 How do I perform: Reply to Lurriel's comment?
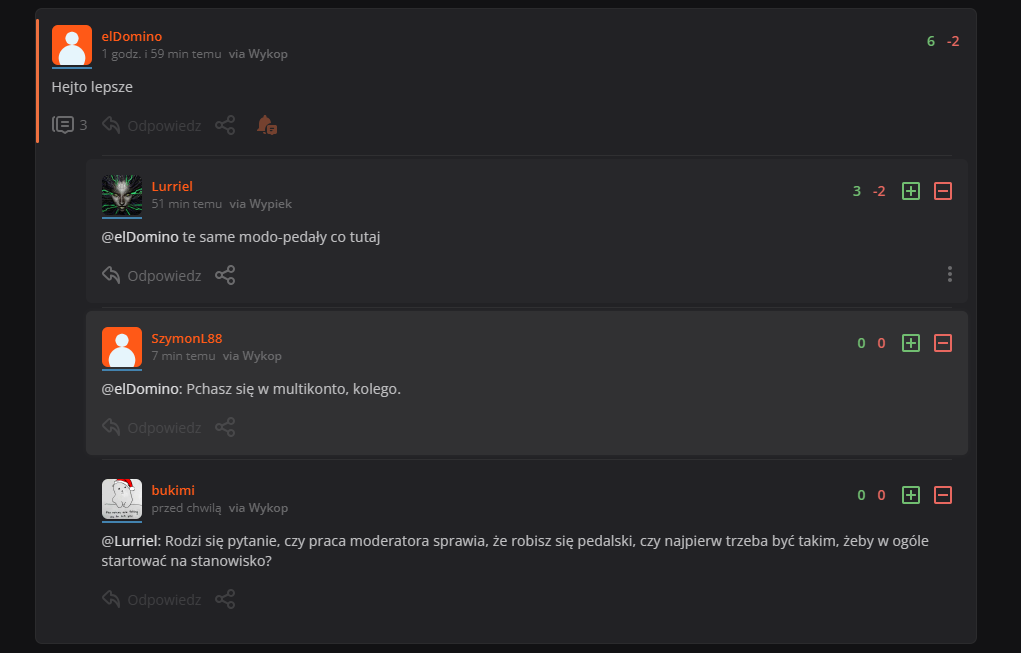(152, 275)
